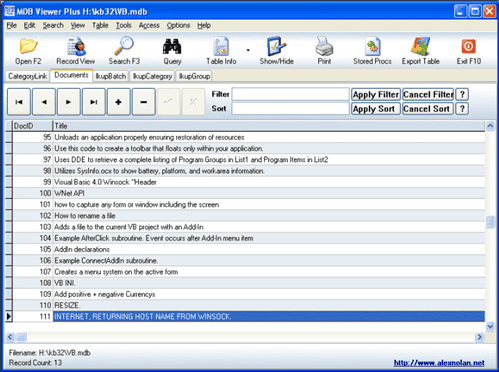Go to the first record navigator button
This screenshot has width=499, height=372.
click(19, 102)
